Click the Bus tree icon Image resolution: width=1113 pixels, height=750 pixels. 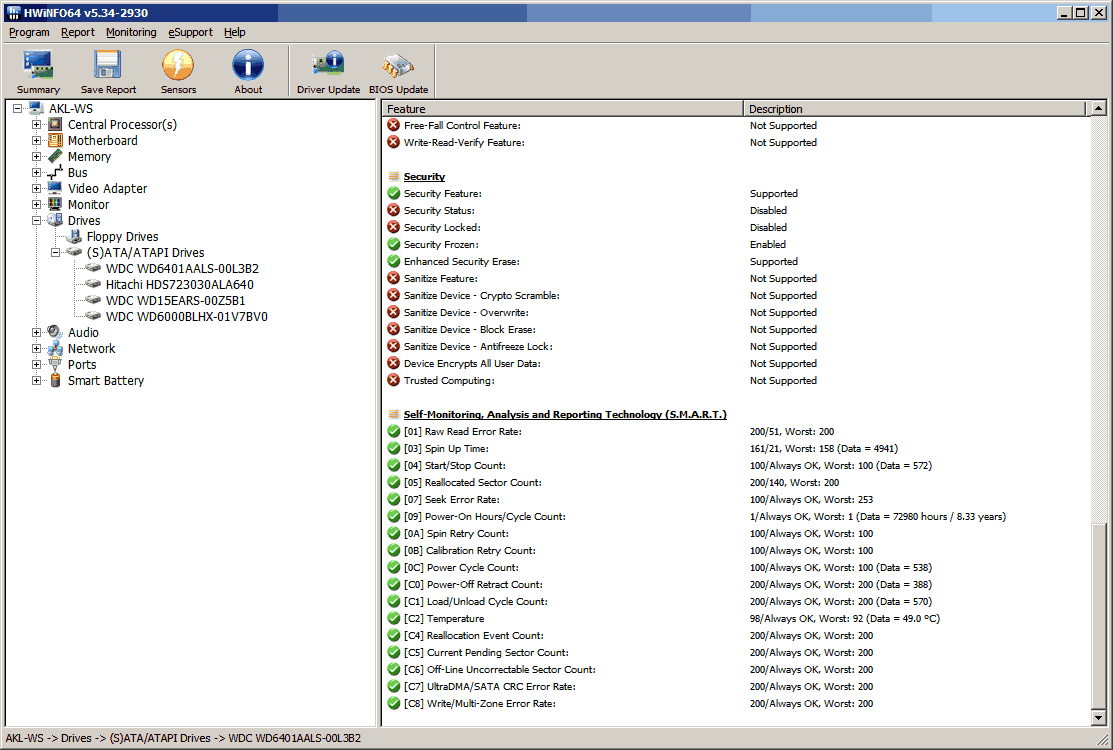pos(55,172)
